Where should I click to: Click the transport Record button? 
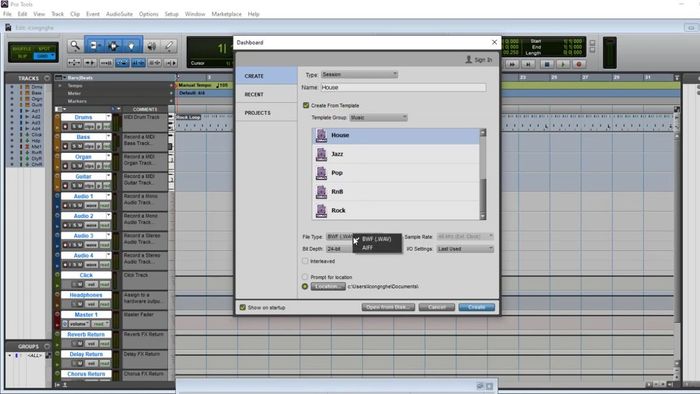(x=579, y=64)
